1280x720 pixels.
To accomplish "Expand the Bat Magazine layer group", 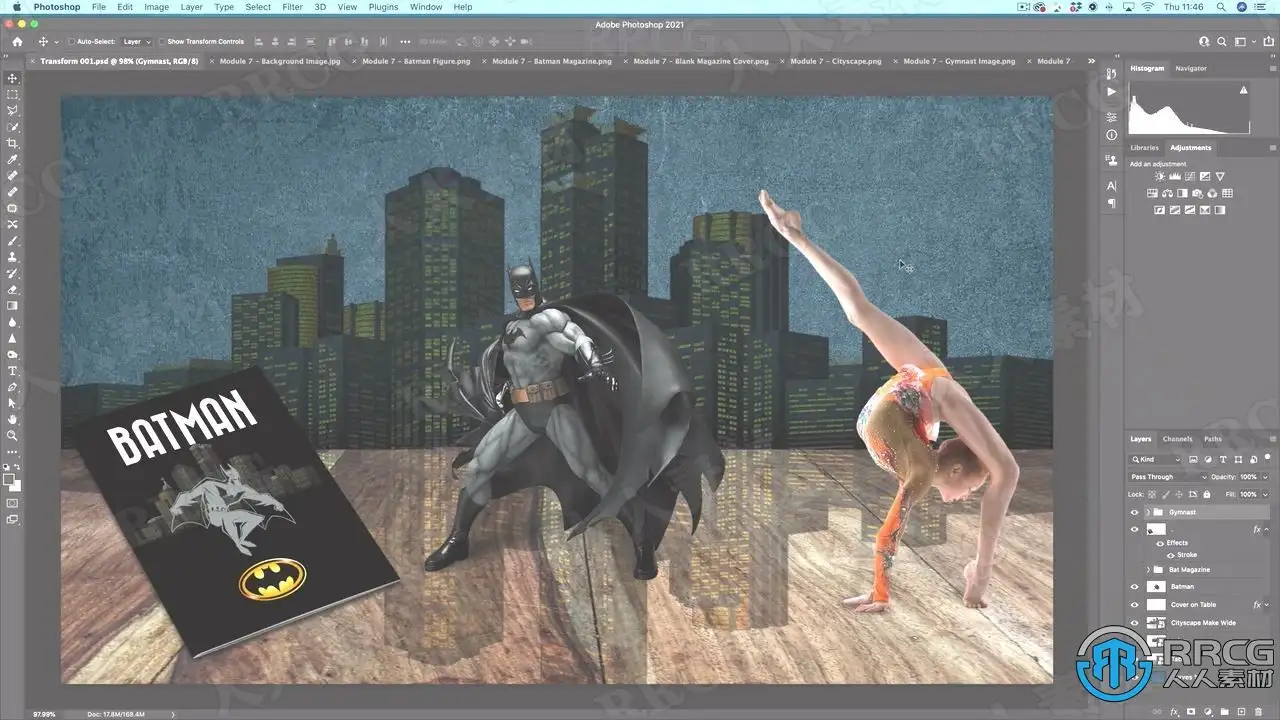I will [1147, 570].
